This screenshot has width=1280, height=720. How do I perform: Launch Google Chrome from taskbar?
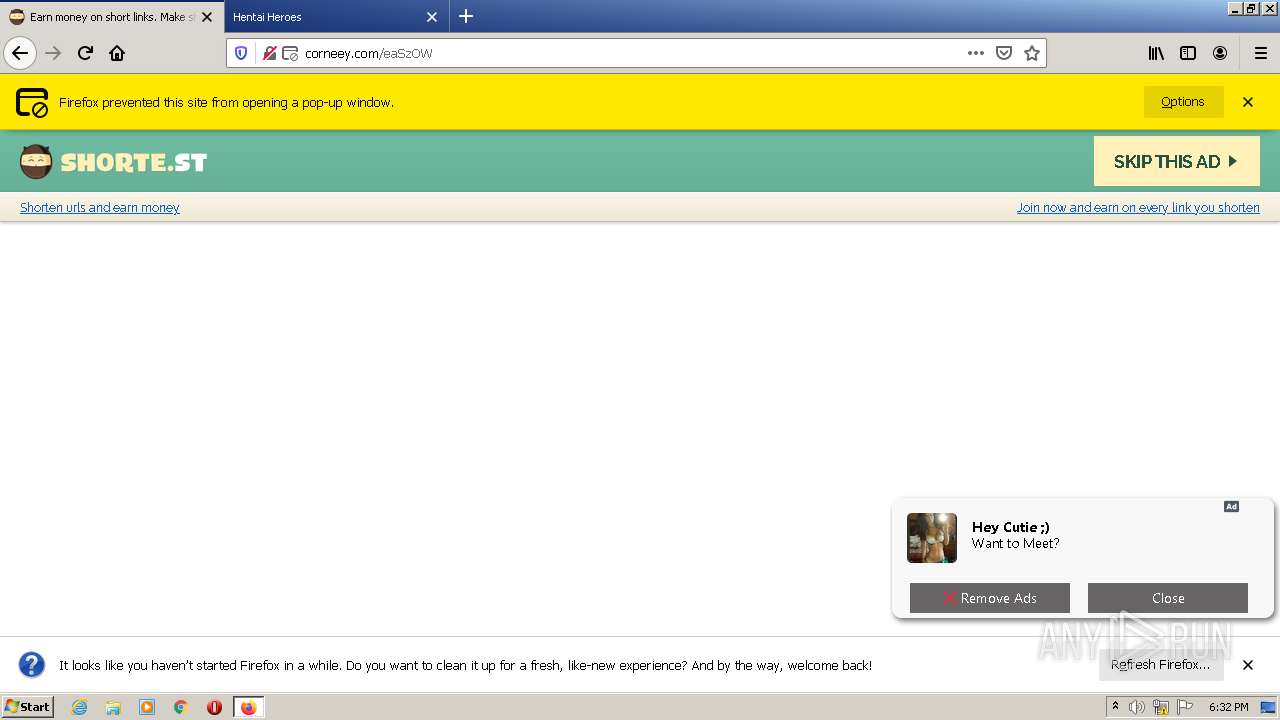(181, 707)
